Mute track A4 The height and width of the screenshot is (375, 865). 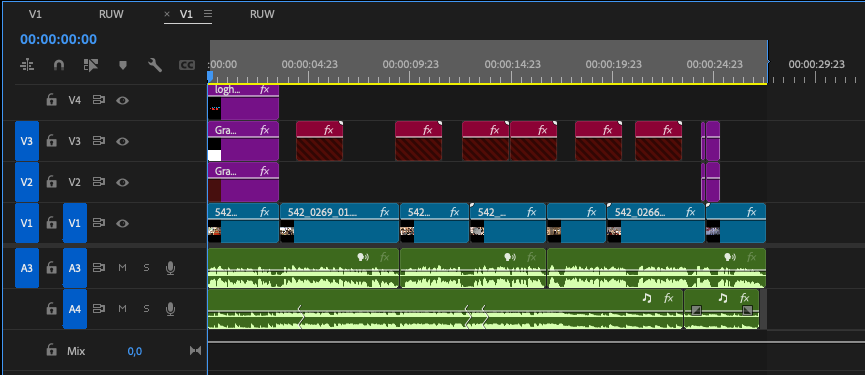click(122, 309)
